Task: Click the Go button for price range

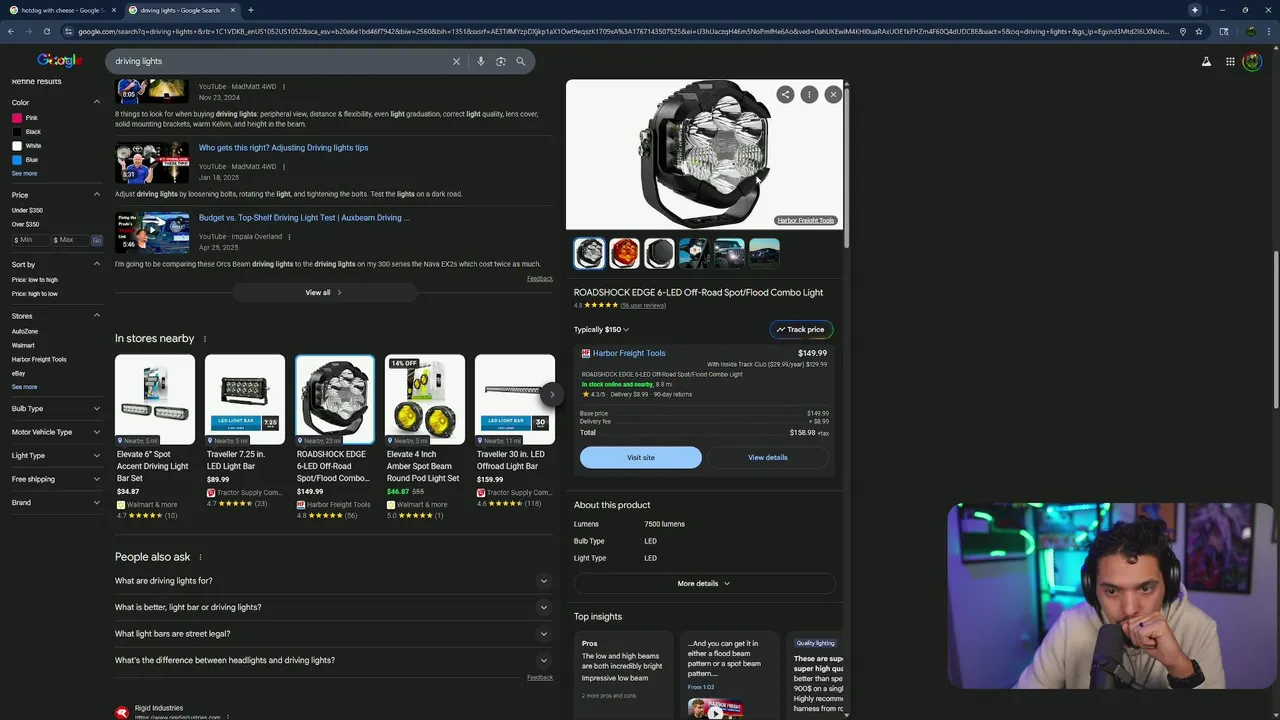Action: (97, 240)
